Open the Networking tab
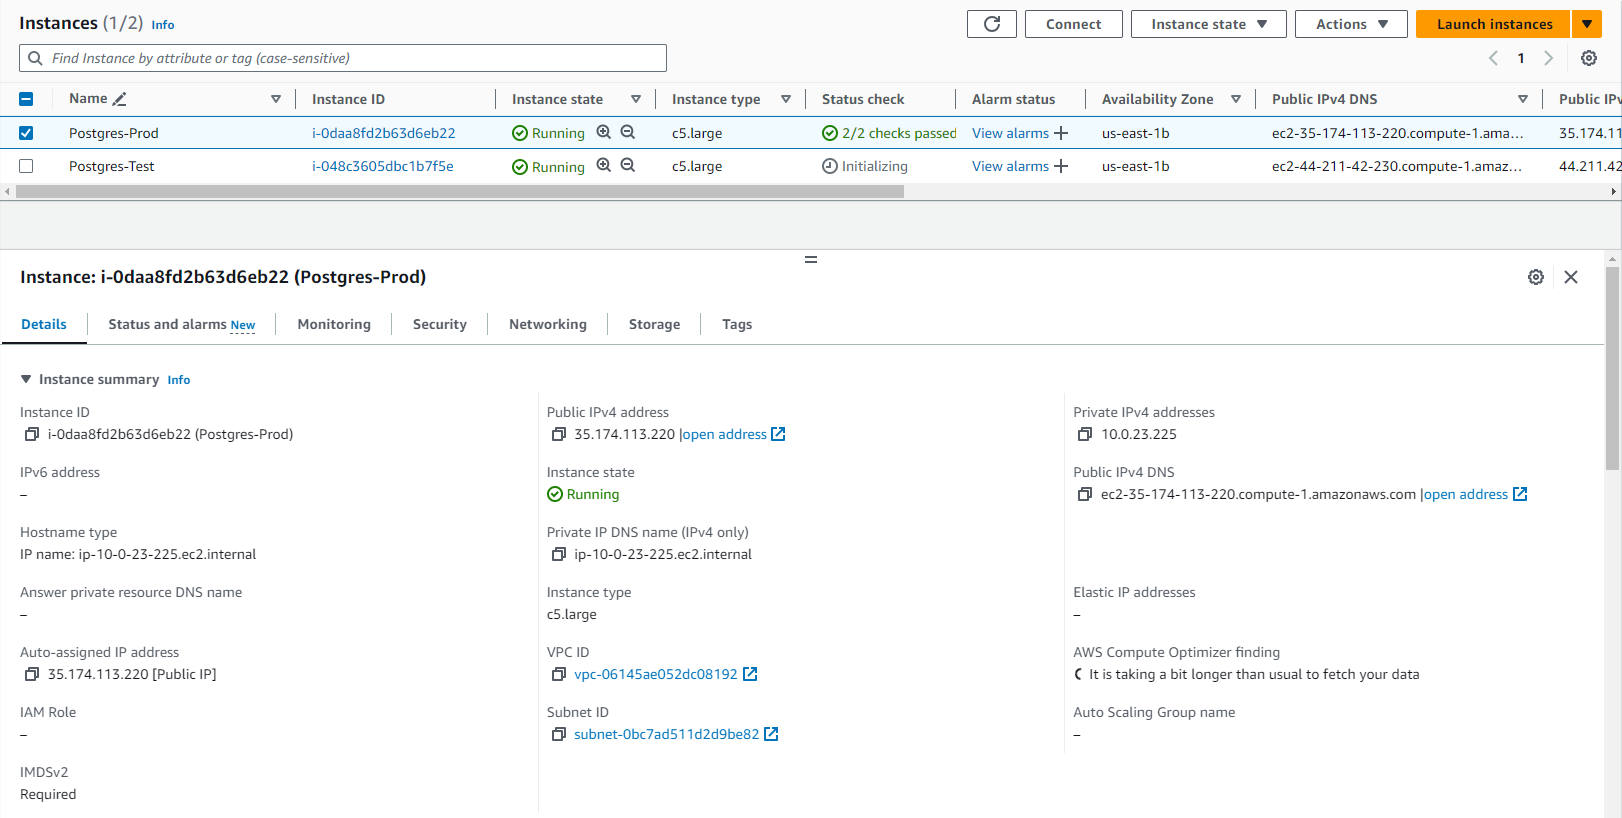Screen dimensions: 1622x818 [548, 324]
